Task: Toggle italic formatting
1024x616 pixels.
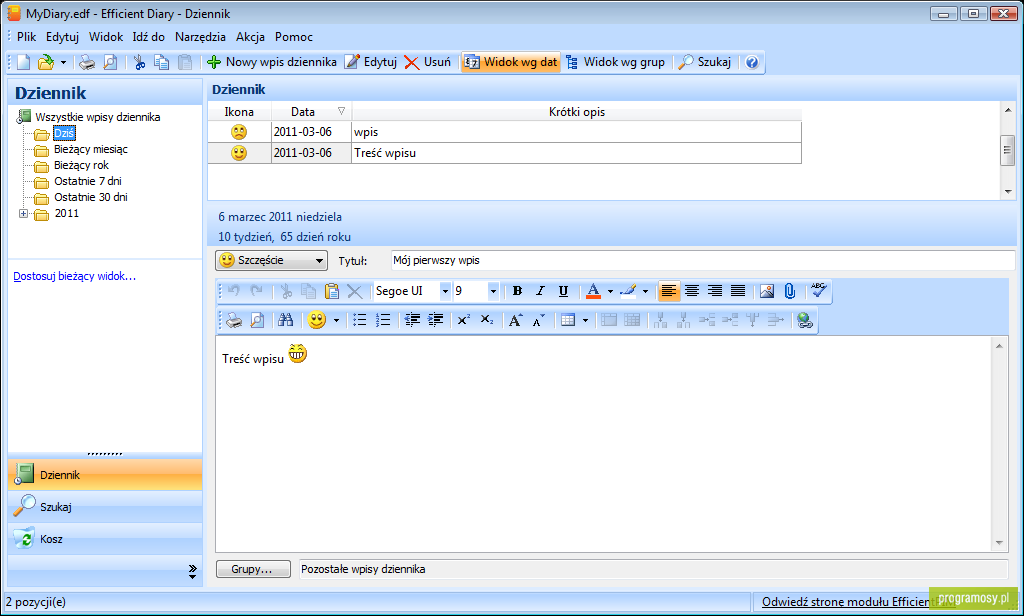Action: point(540,291)
